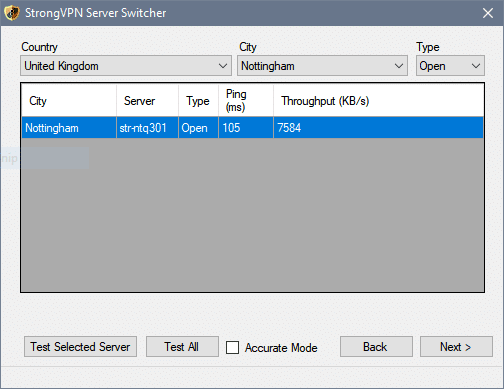Sort by the Server column header
Viewport: 504px width, 389px height.
pos(147,101)
